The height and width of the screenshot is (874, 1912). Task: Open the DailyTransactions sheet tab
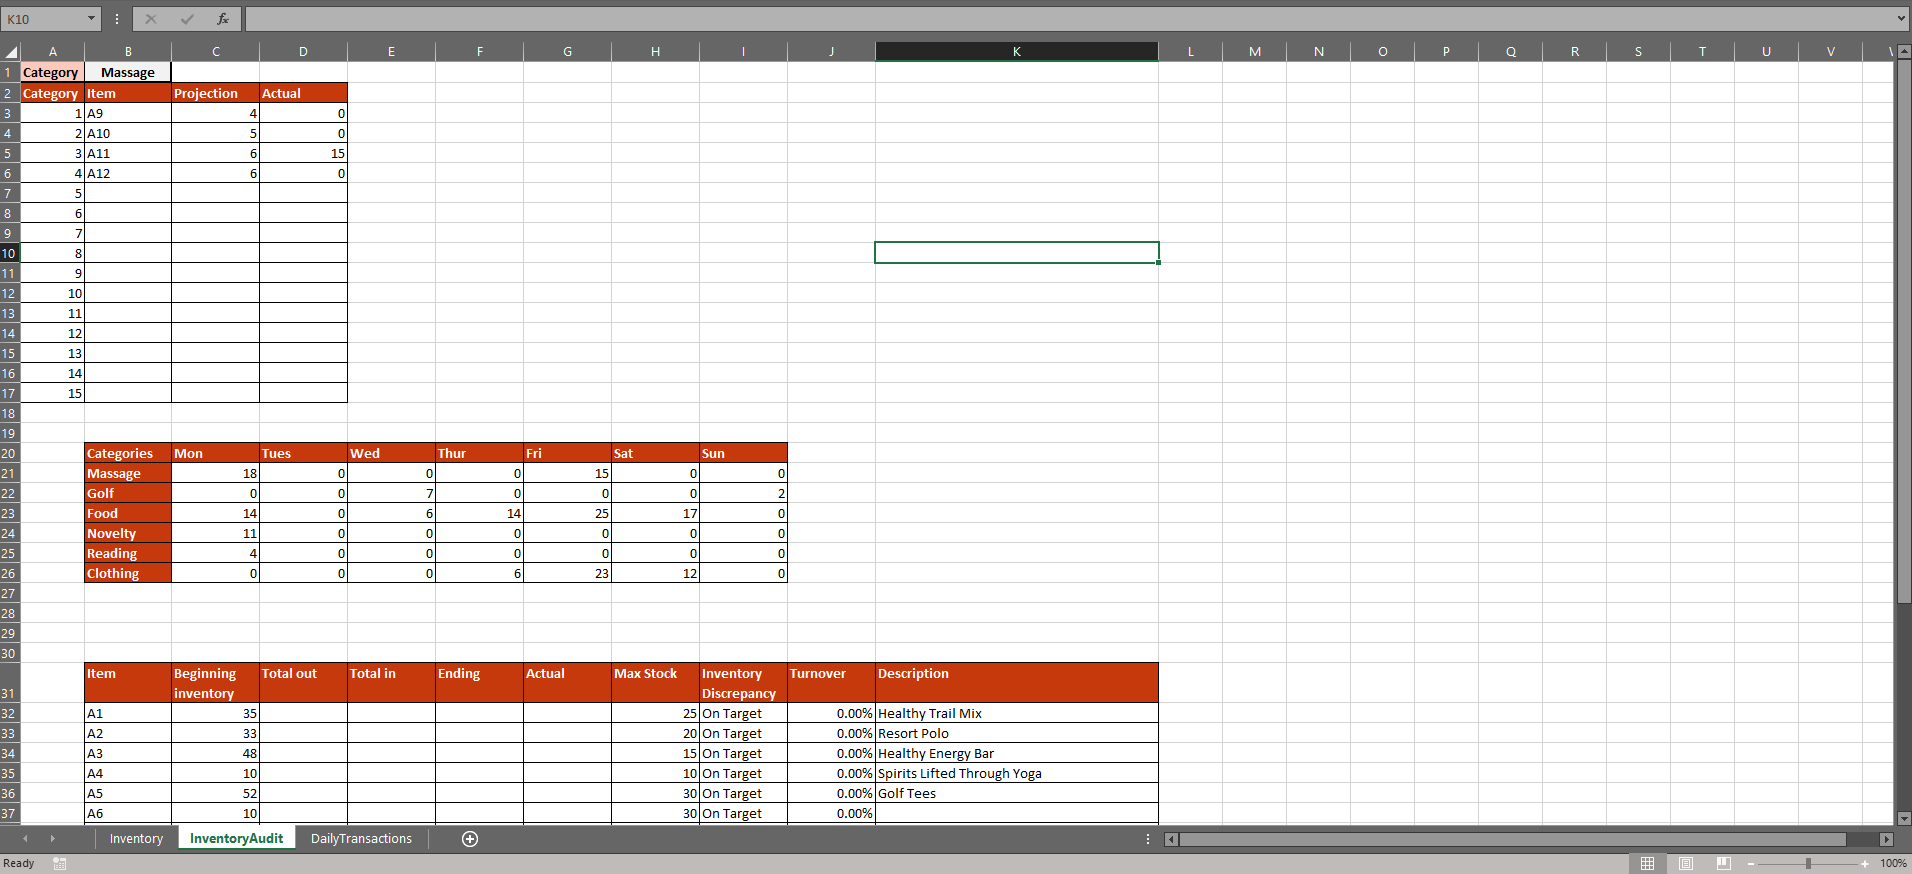tap(361, 839)
